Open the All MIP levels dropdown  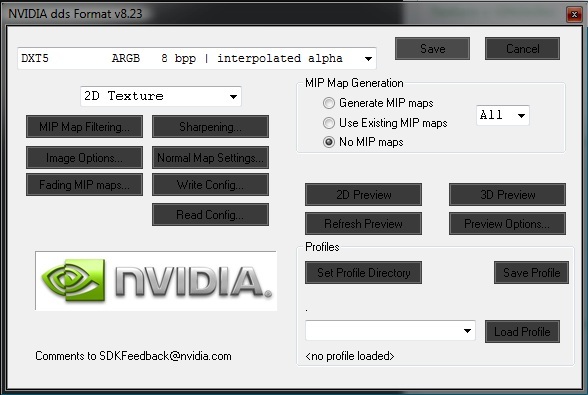pyautogui.click(x=502, y=115)
